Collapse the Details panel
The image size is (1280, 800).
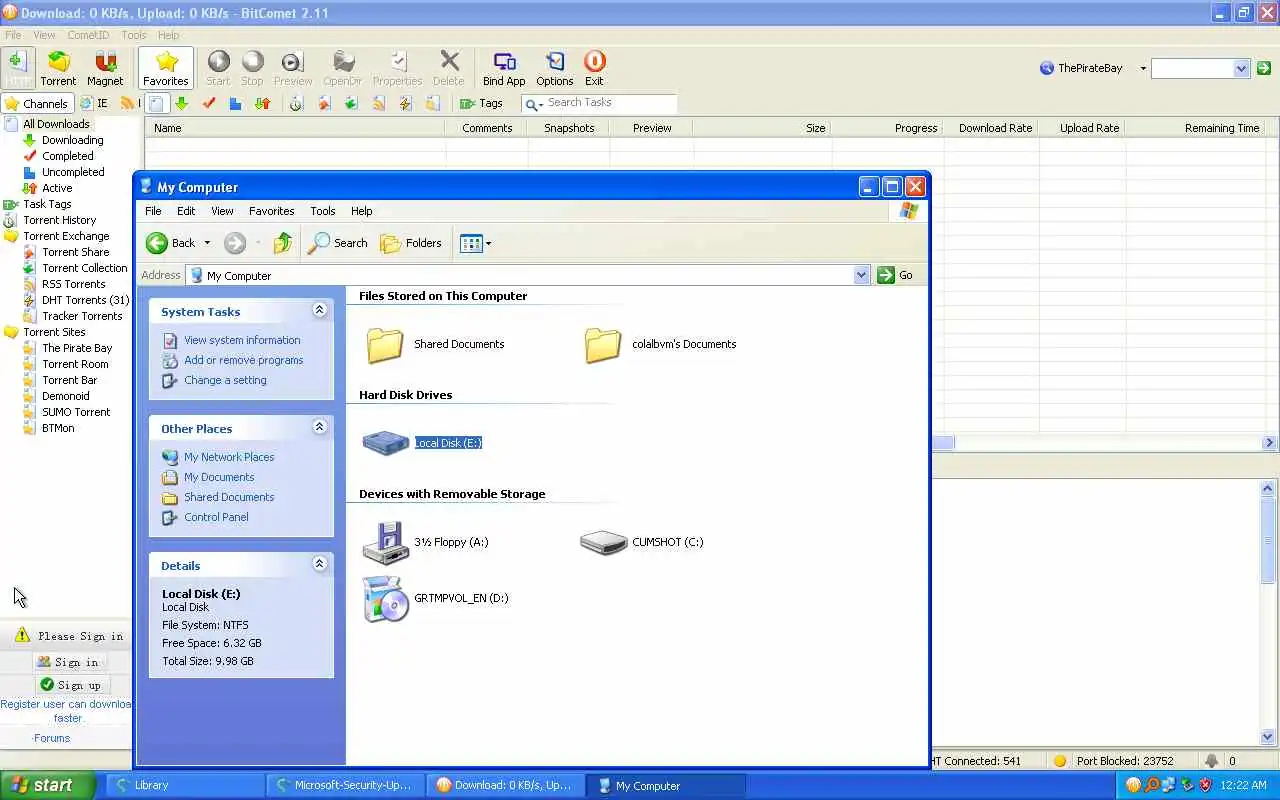point(320,564)
